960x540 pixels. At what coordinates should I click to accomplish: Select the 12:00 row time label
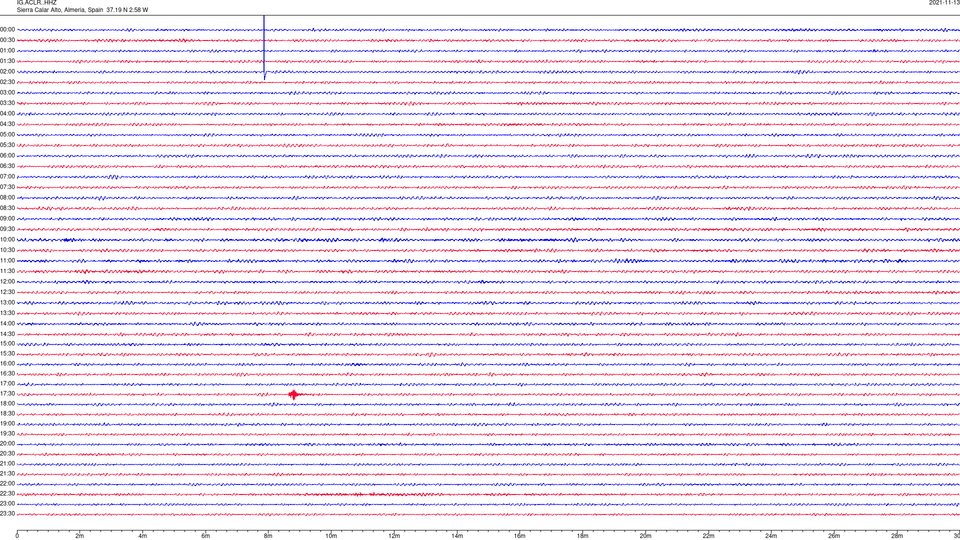tap(7, 281)
